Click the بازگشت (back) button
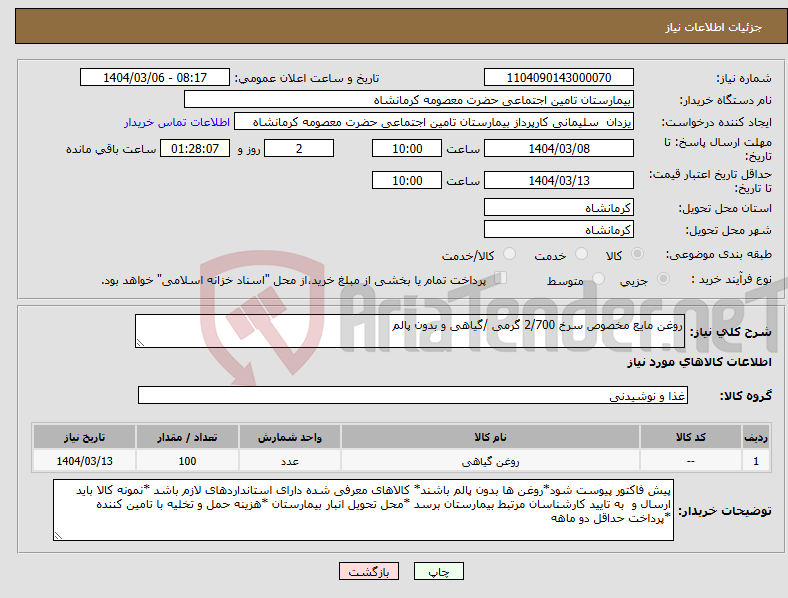 pyautogui.click(x=369, y=571)
